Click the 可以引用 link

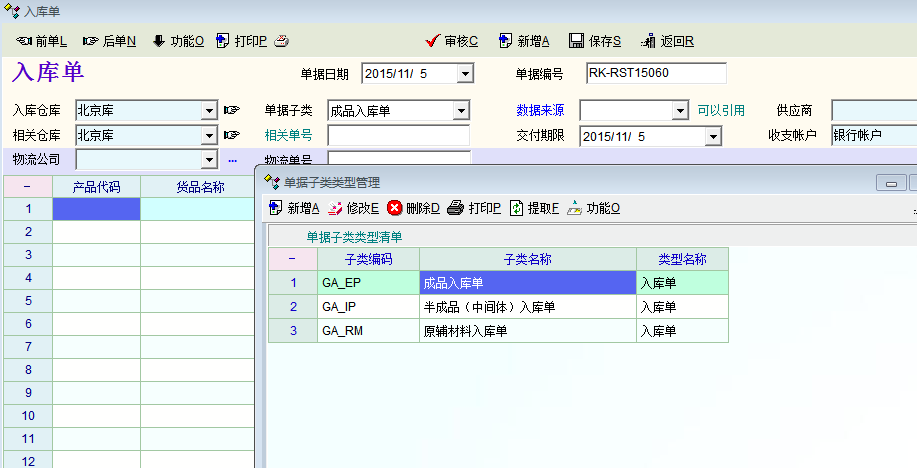point(721,110)
